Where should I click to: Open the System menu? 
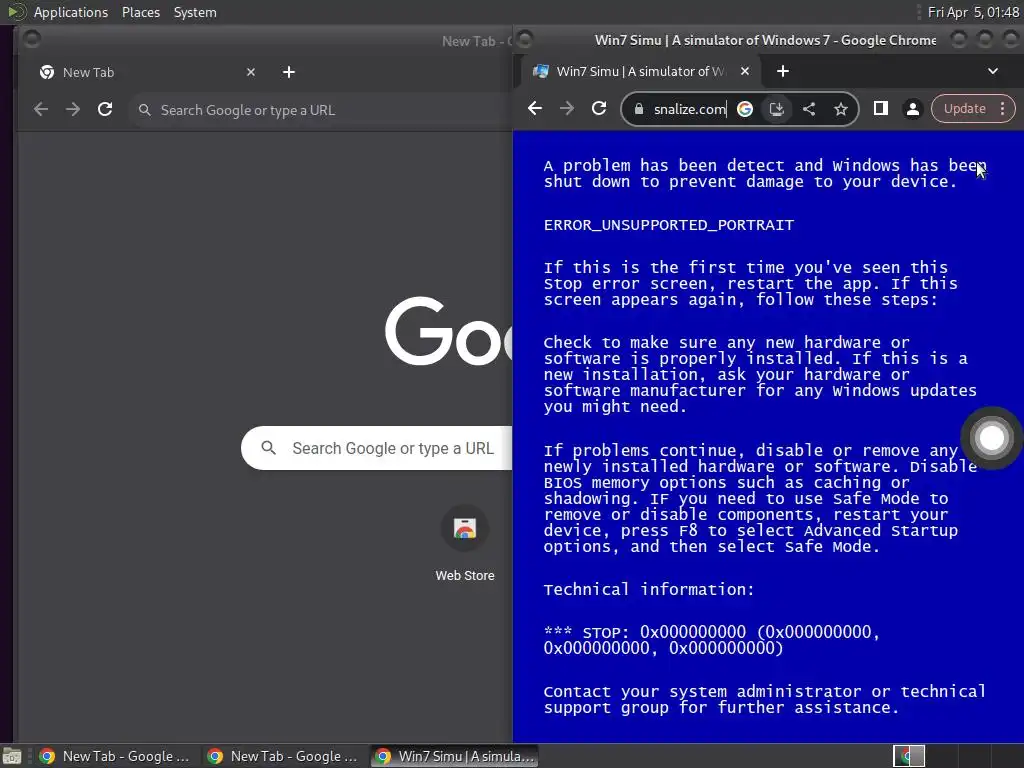point(195,12)
